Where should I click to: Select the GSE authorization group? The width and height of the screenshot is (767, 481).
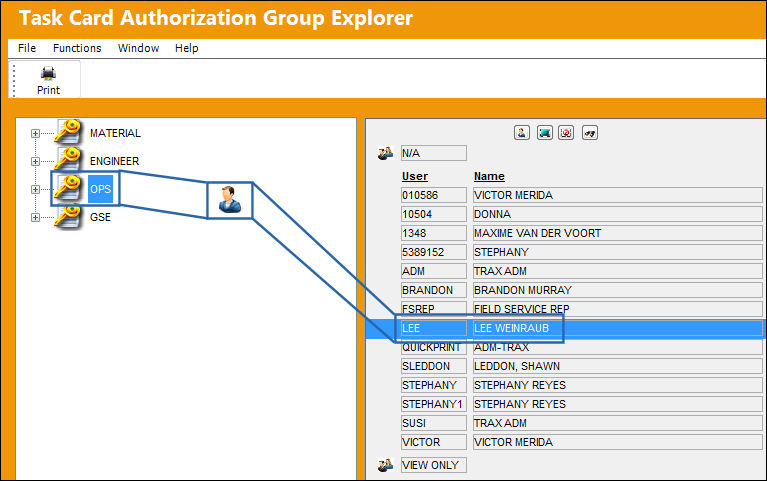(x=100, y=217)
